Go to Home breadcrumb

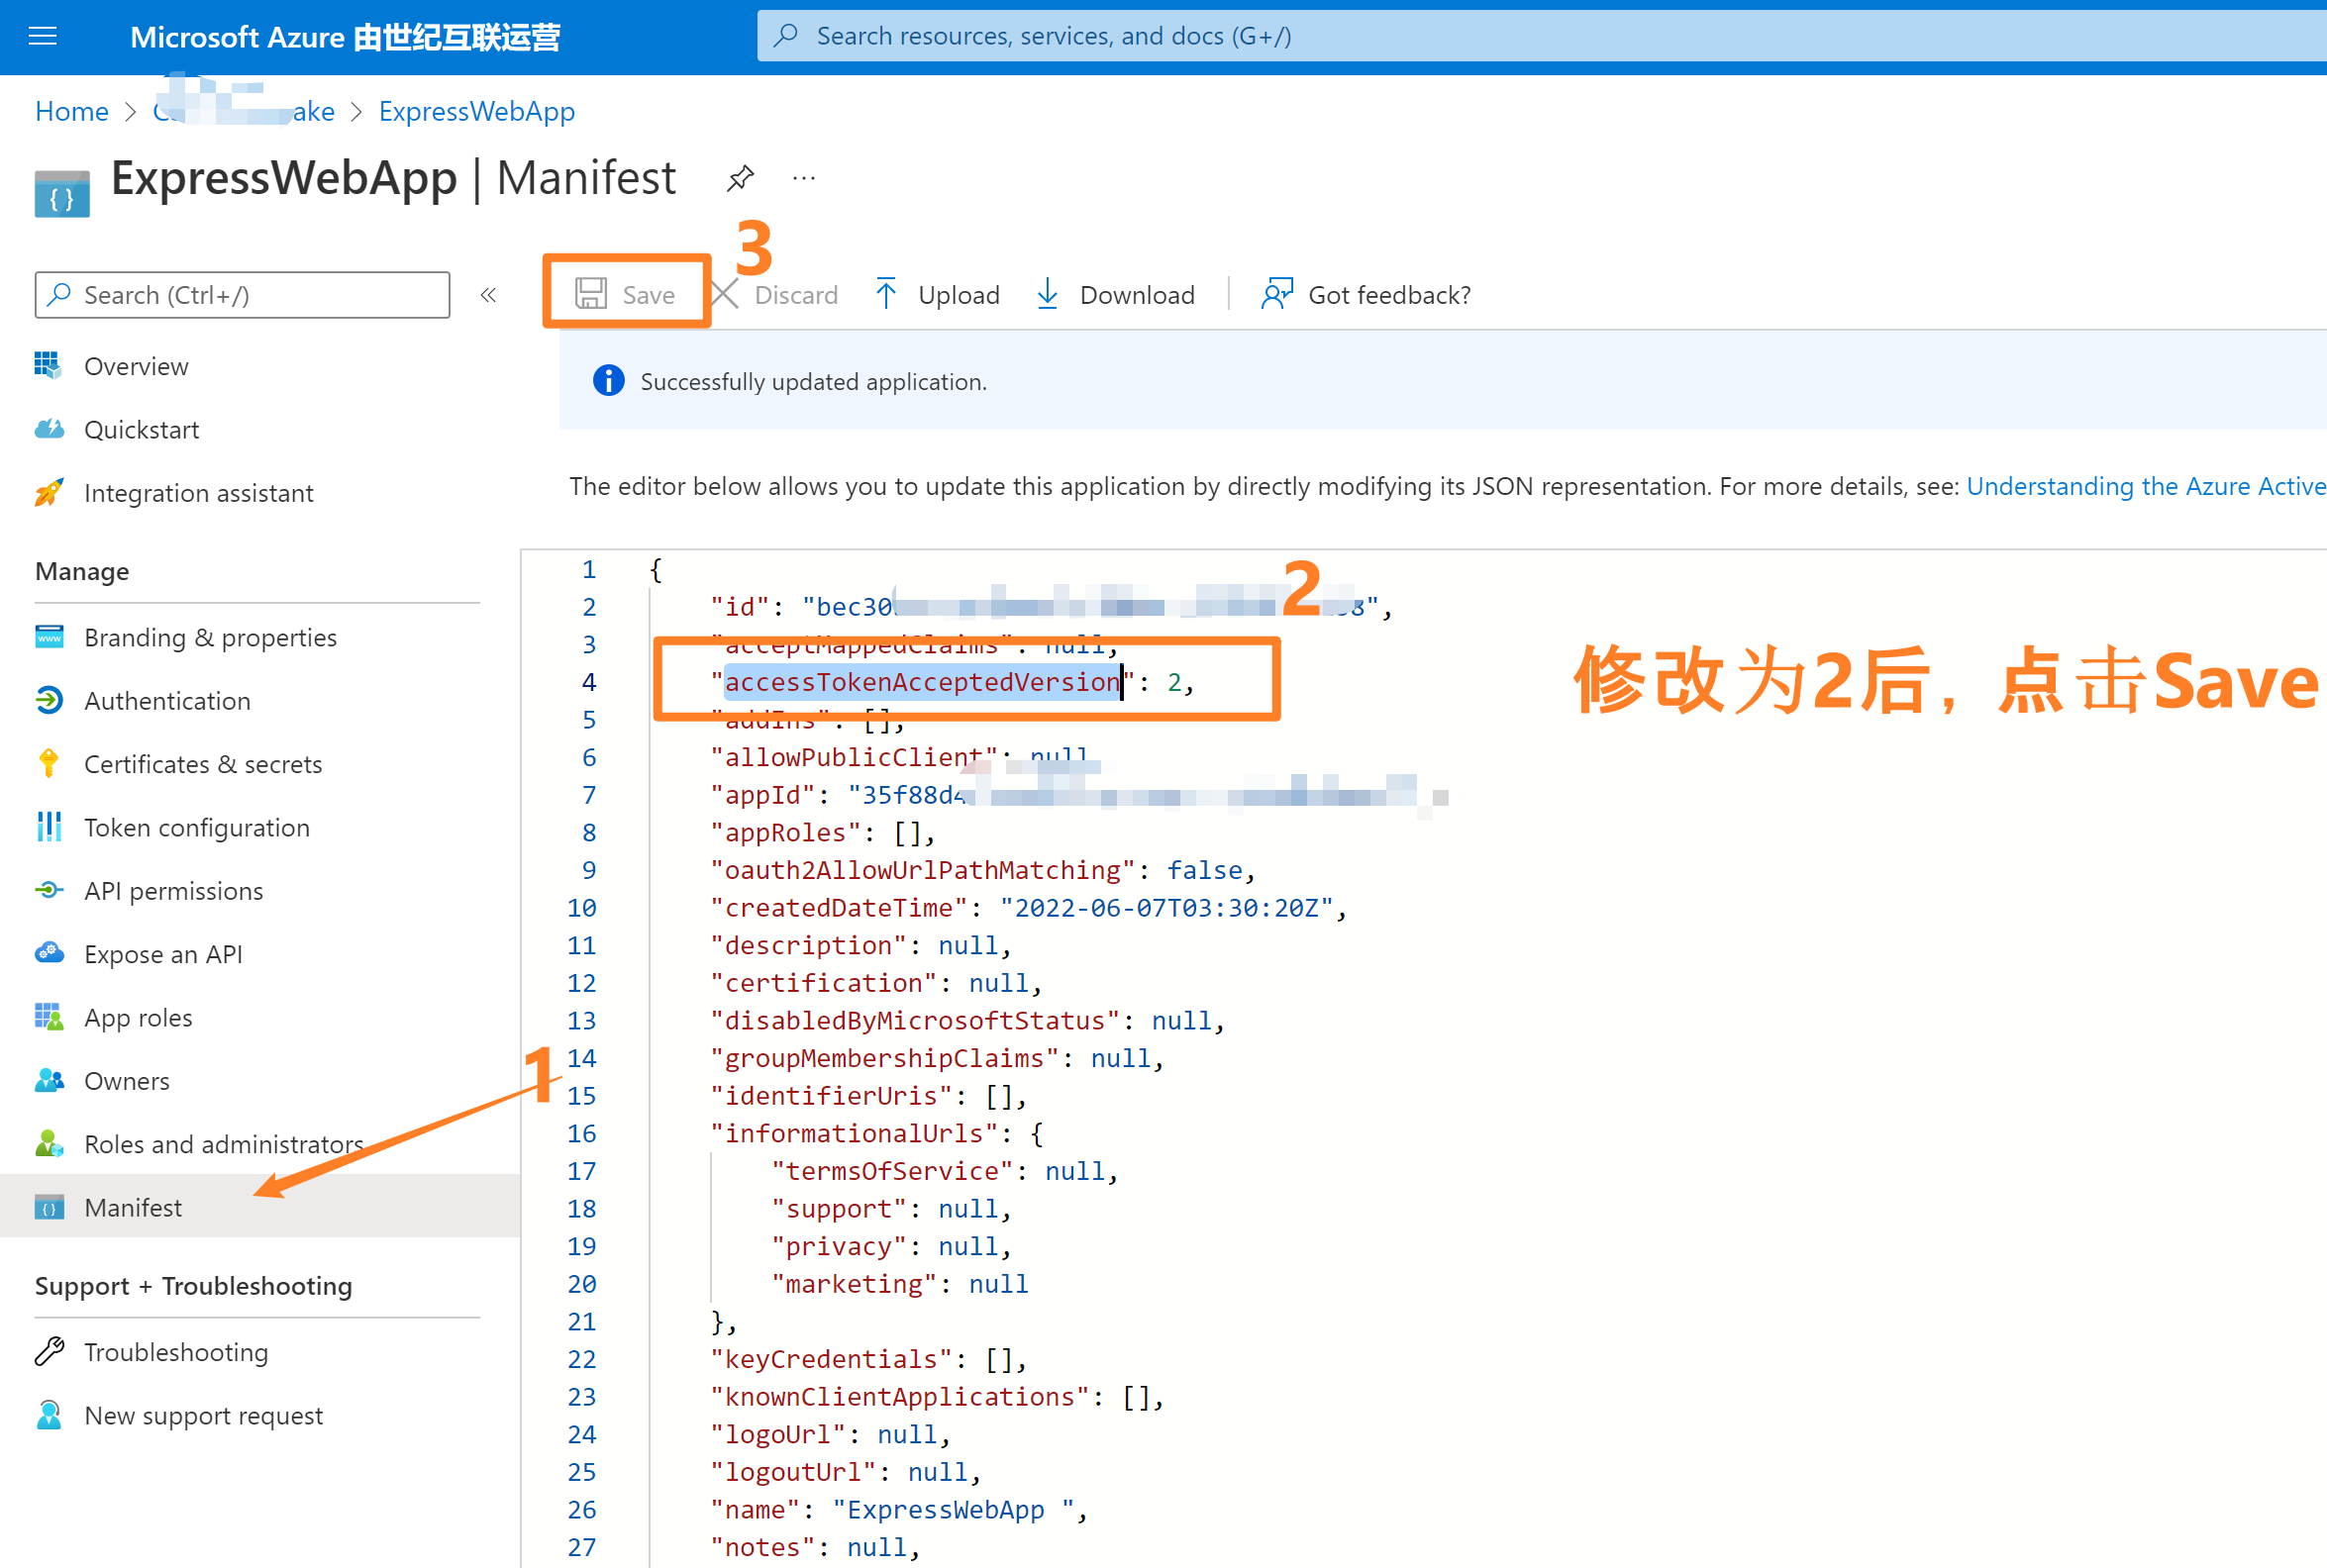[71, 111]
